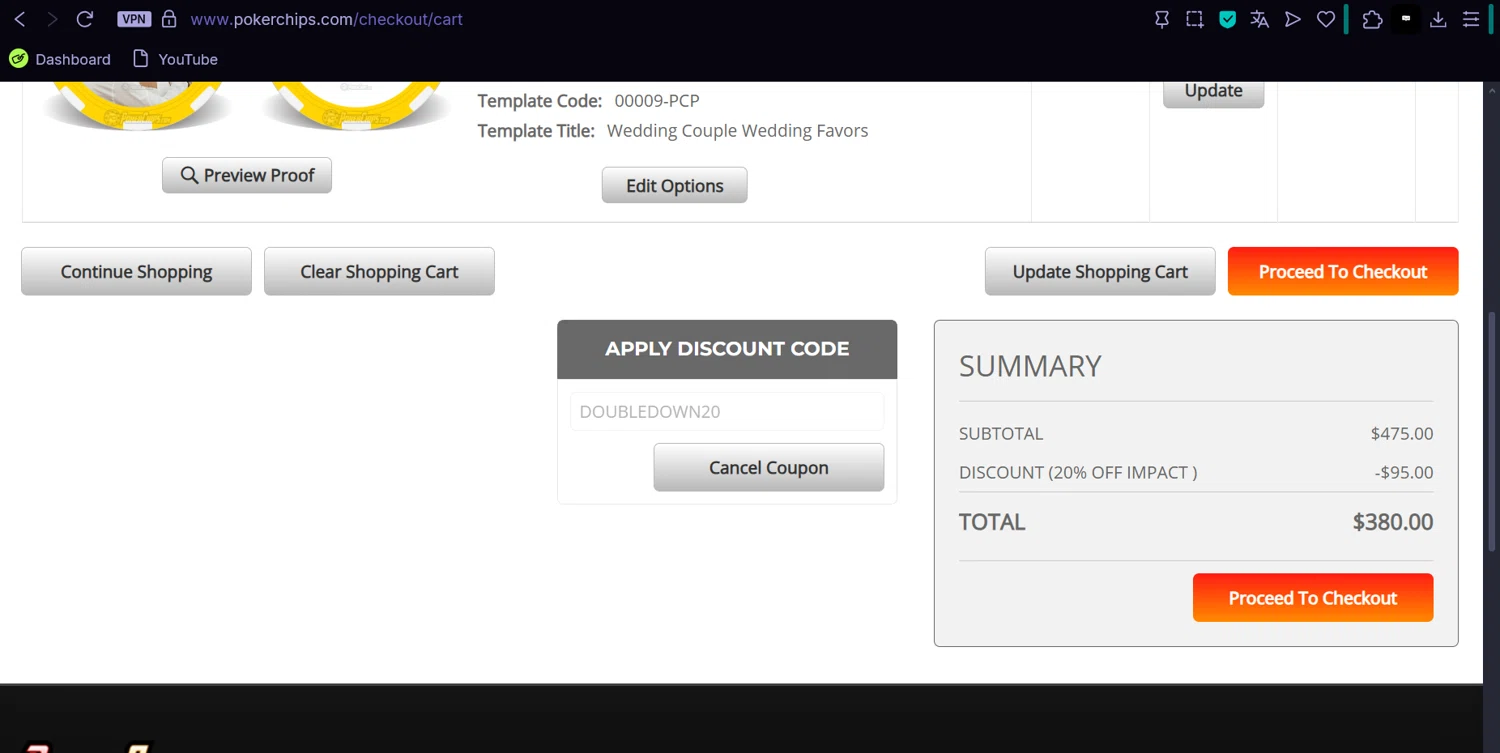1500x753 pixels.
Task: Click the discount code field with DOUBLEDOWN20
Action: (727, 411)
